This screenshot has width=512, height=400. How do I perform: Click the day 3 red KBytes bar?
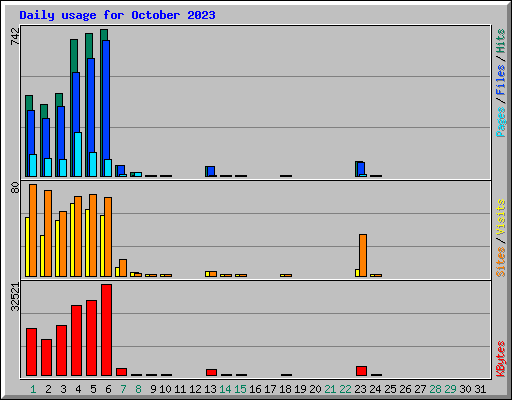click(x=61, y=350)
